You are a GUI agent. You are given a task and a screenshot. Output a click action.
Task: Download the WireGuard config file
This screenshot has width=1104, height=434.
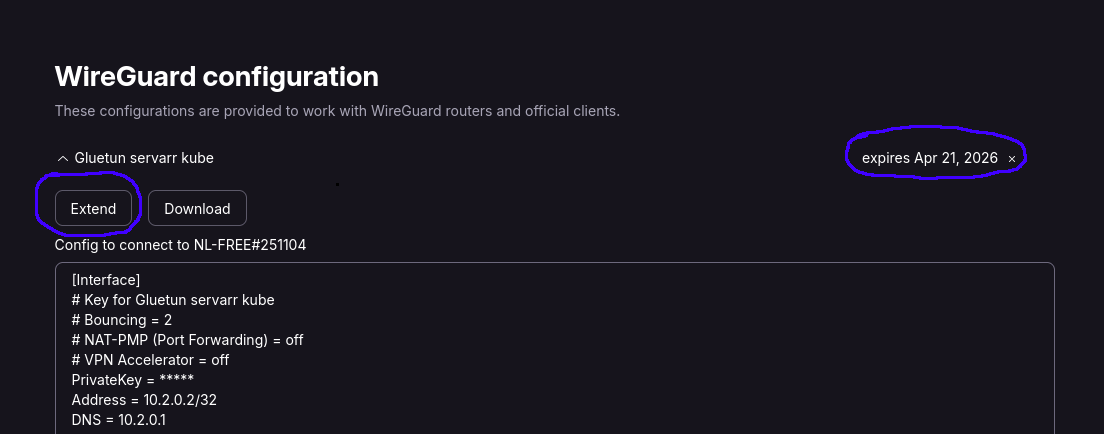pyautogui.click(x=197, y=209)
